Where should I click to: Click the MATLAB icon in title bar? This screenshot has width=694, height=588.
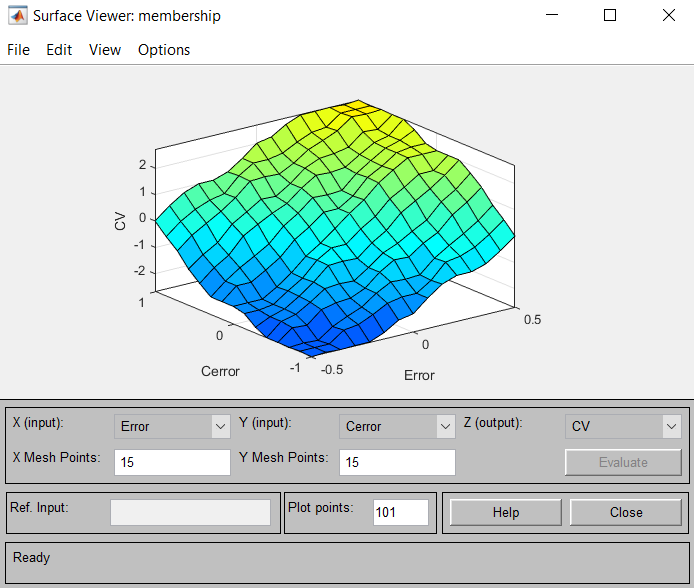tap(18, 15)
